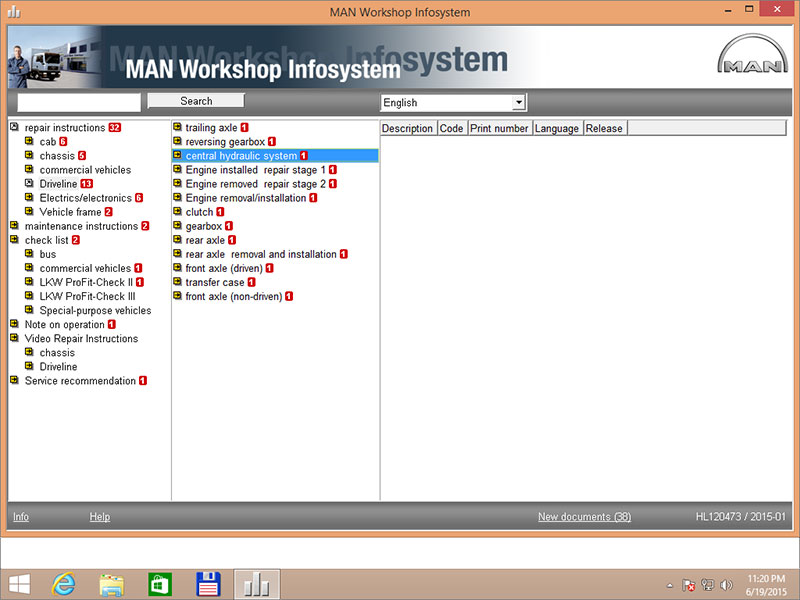This screenshot has width=800, height=600.
Task: Click the arrow icon beside bus
Action: (30, 254)
